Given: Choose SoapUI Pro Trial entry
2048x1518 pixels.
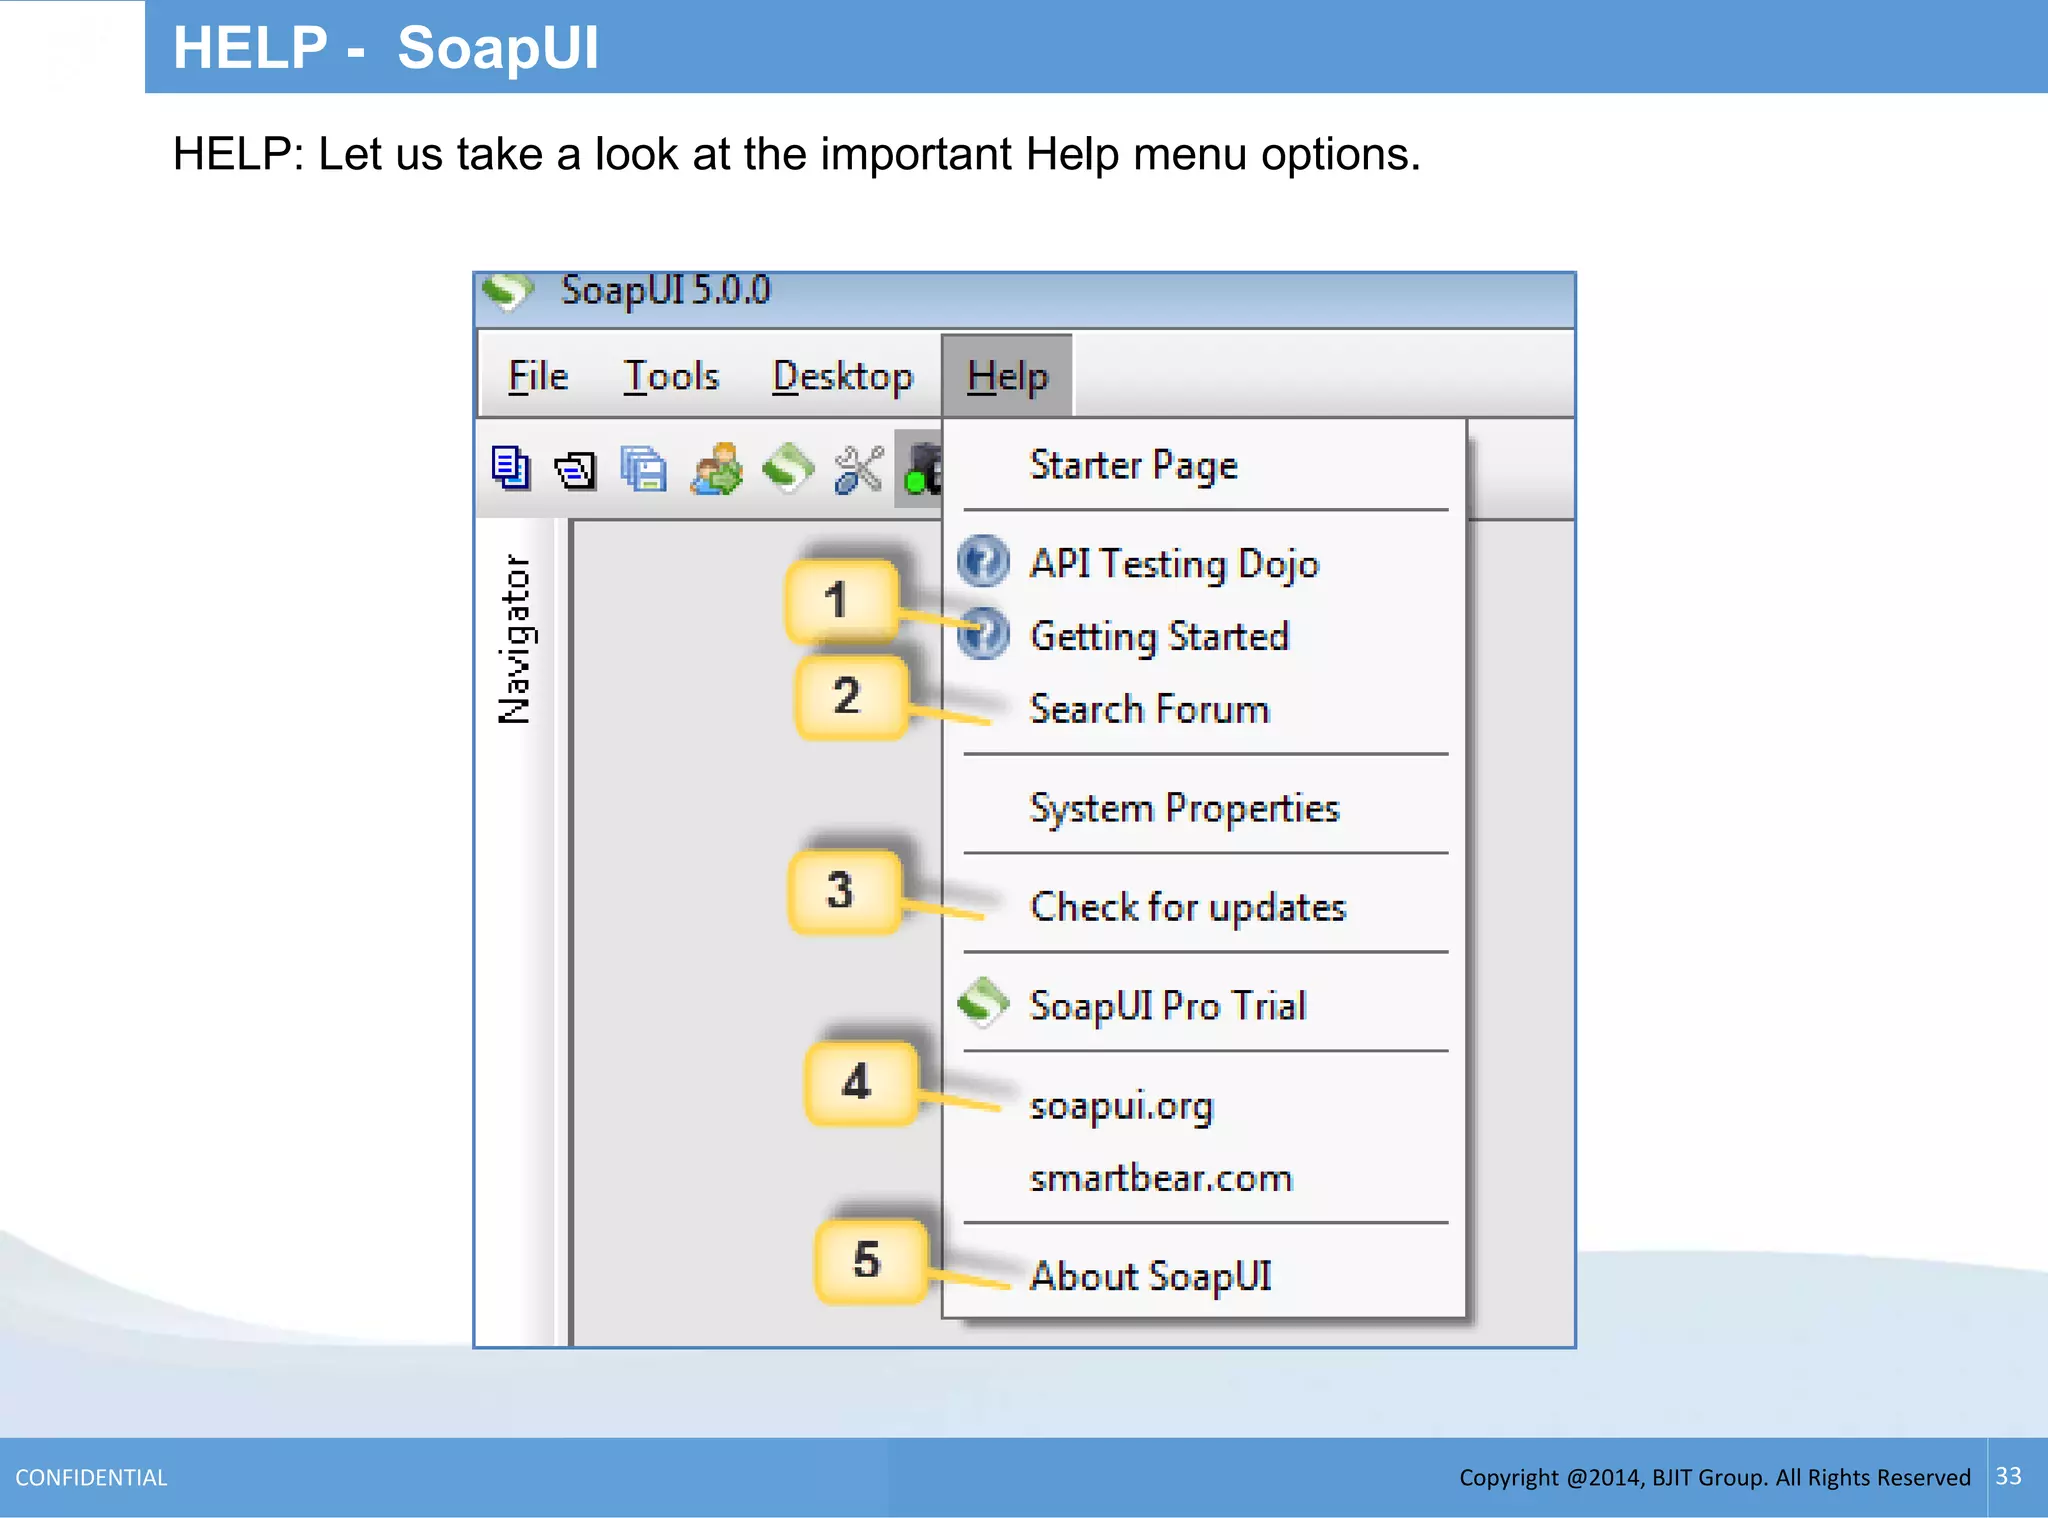Looking at the screenshot, I should click(1204, 1005).
